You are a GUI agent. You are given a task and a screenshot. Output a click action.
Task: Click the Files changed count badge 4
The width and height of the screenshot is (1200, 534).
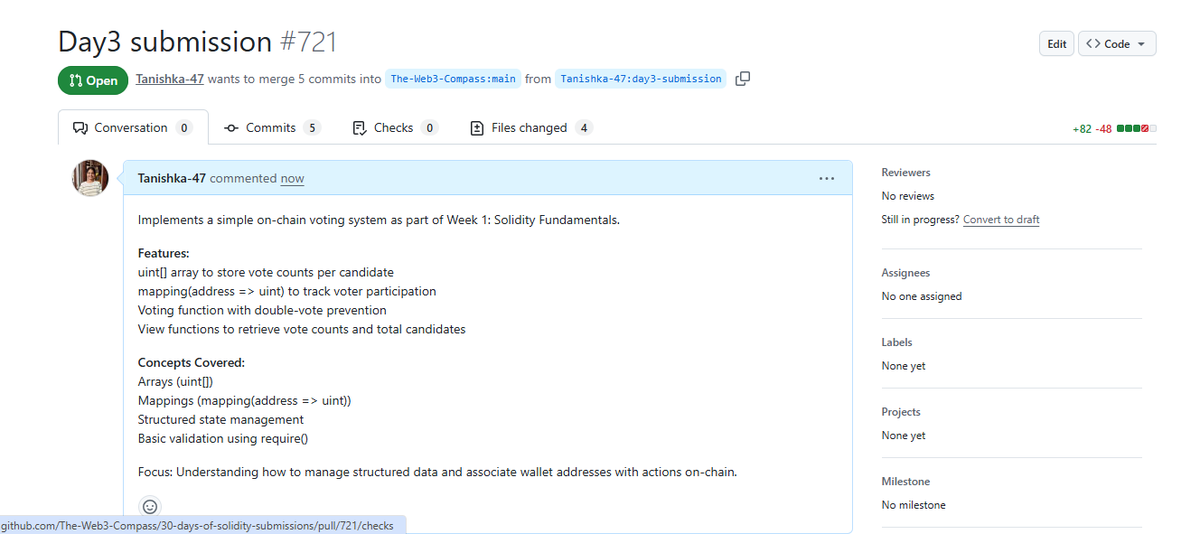pos(584,128)
